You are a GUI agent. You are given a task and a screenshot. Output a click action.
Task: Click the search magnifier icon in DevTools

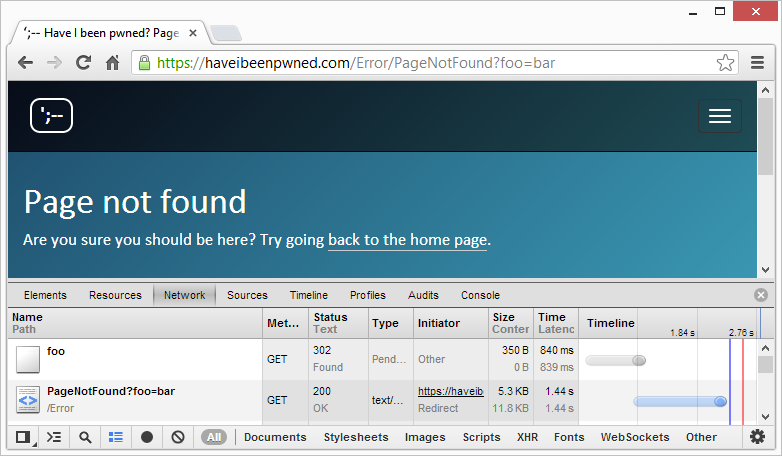(x=85, y=438)
